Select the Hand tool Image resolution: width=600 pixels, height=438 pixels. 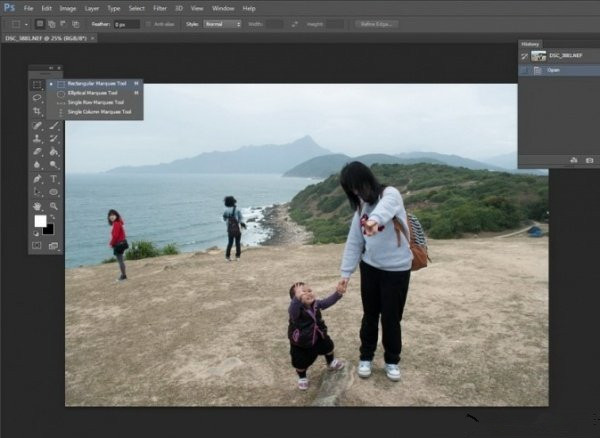37,206
